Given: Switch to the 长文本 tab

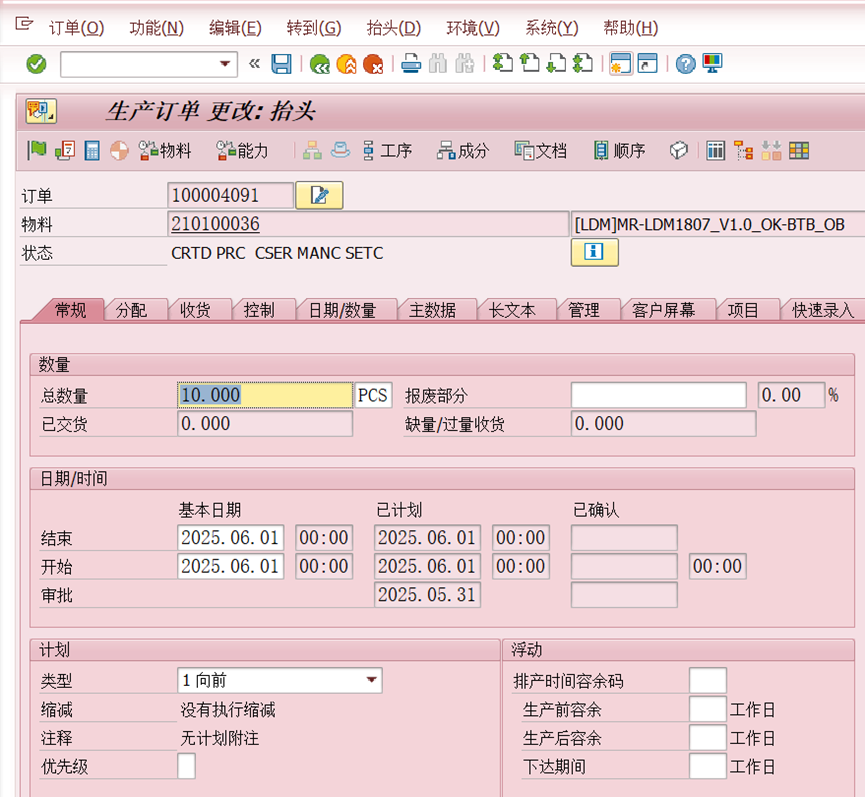Looking at the screenshot, I should tap(512, 310).
